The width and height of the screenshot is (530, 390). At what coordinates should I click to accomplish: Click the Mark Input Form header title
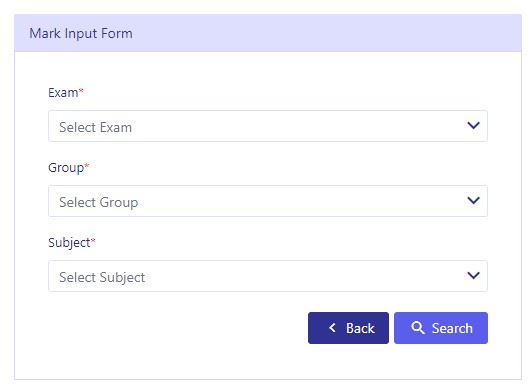(x=81, y=33)
